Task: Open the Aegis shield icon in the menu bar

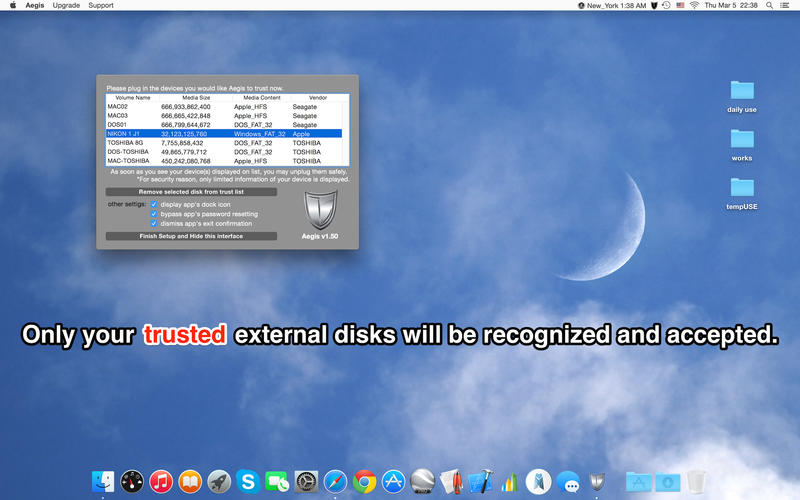Action: coord(652,5)
